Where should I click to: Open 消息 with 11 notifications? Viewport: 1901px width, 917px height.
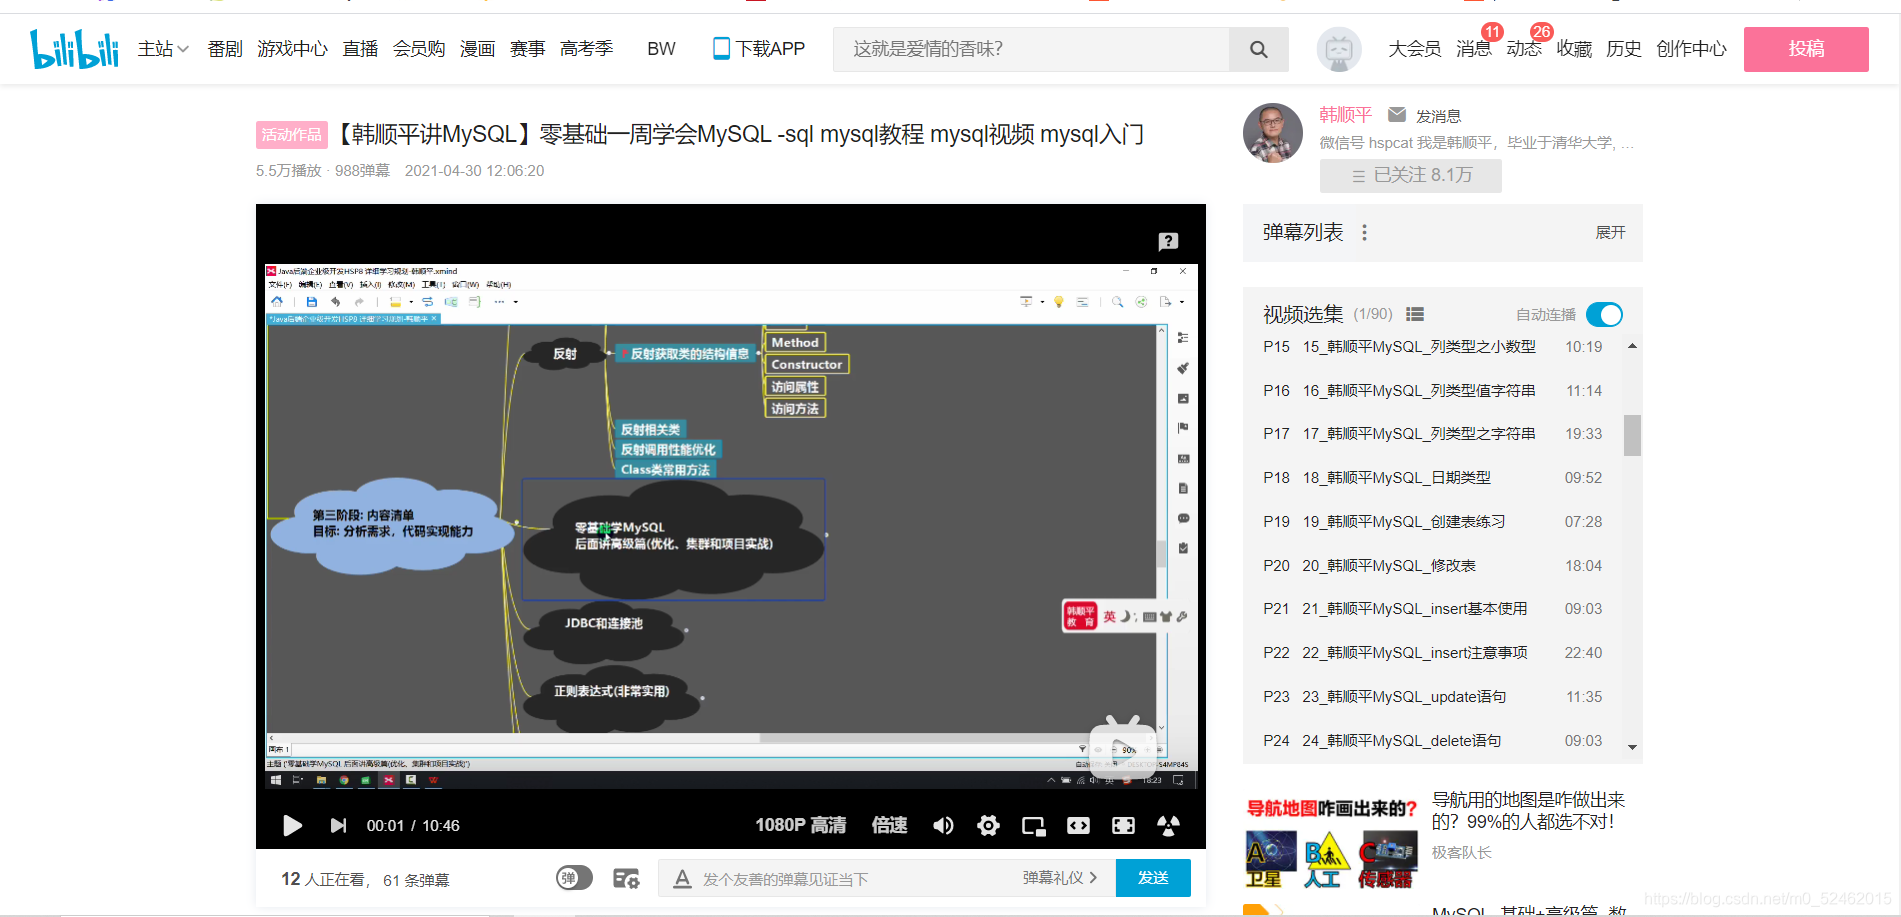[x=1473, y=49]
